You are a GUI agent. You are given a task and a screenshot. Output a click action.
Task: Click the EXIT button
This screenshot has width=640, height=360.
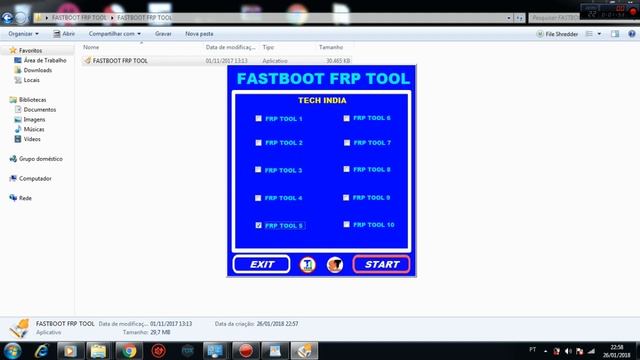262,264
